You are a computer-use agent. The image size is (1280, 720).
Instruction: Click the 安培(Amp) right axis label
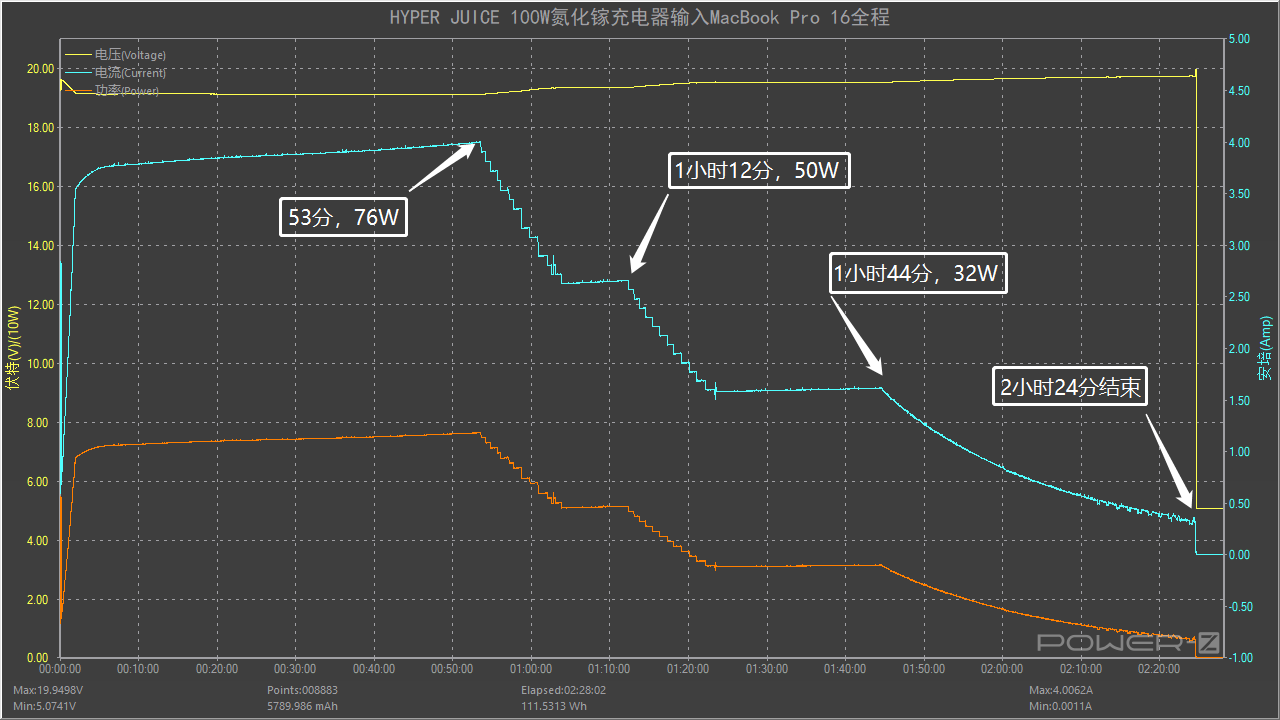1266,349
